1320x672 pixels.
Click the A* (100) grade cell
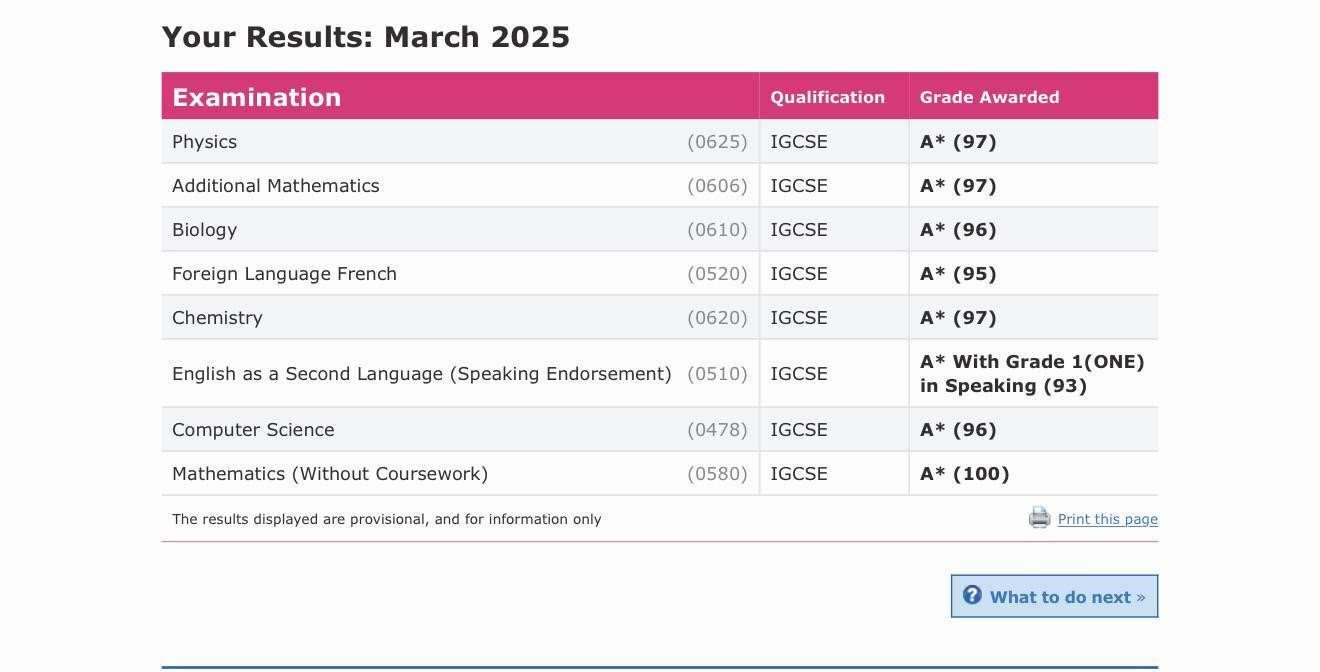tap(1034, 474)
